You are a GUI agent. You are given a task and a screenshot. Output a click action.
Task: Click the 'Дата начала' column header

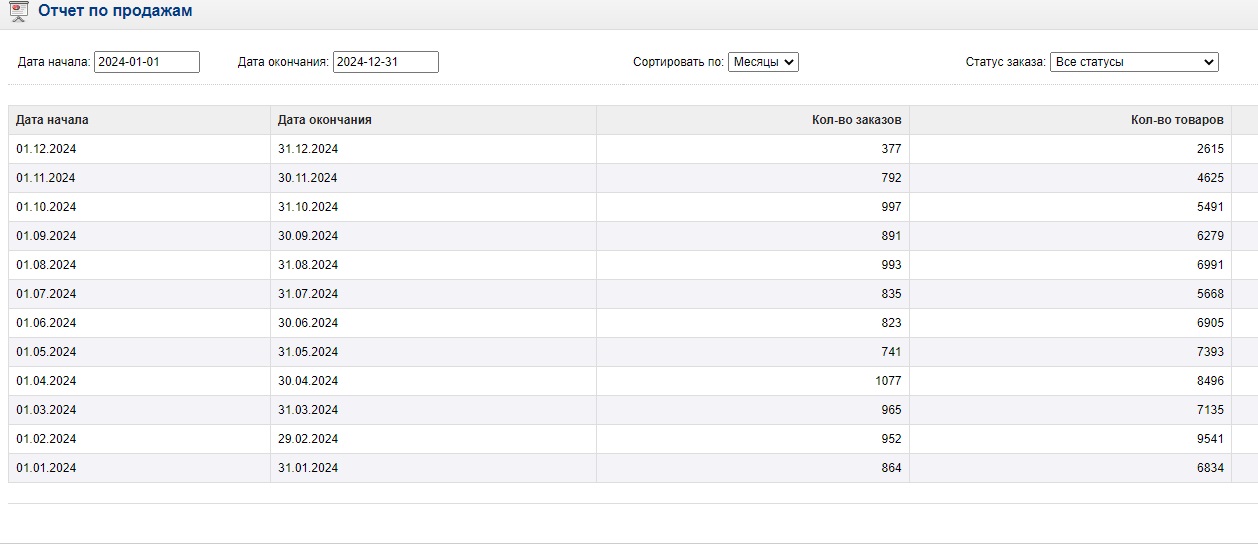[52, 120]
